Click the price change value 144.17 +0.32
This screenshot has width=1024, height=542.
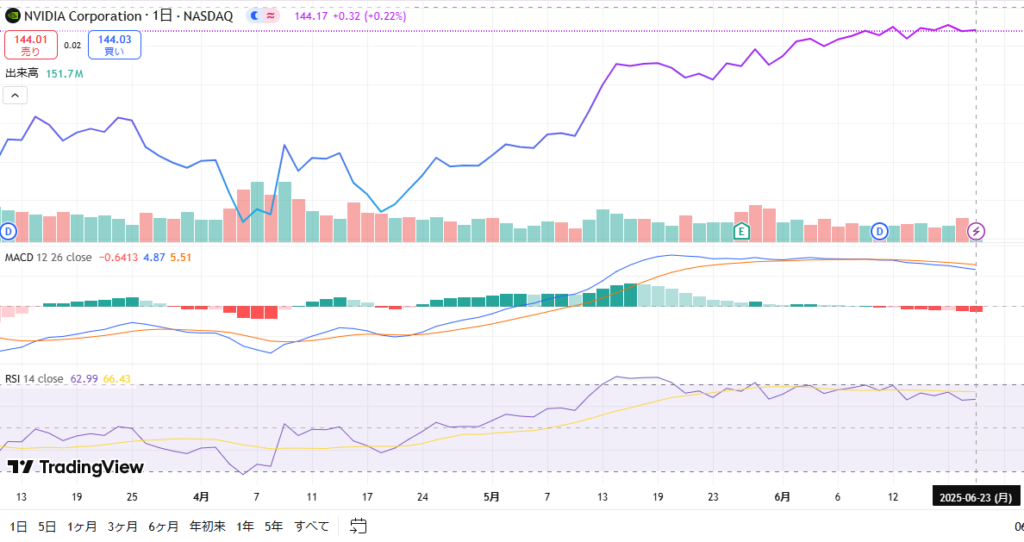[x=327, y=16]
